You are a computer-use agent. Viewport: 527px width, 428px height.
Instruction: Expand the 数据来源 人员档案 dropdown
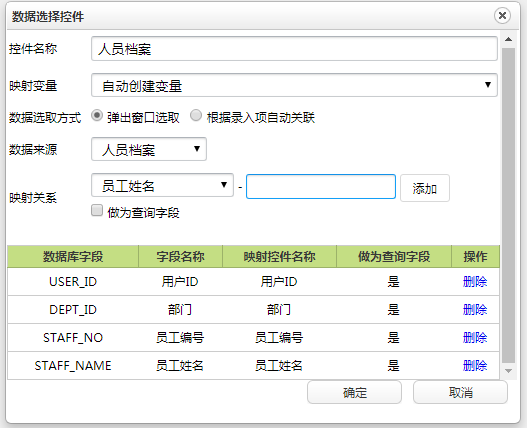pyautogui.click(x=149, y=149)
